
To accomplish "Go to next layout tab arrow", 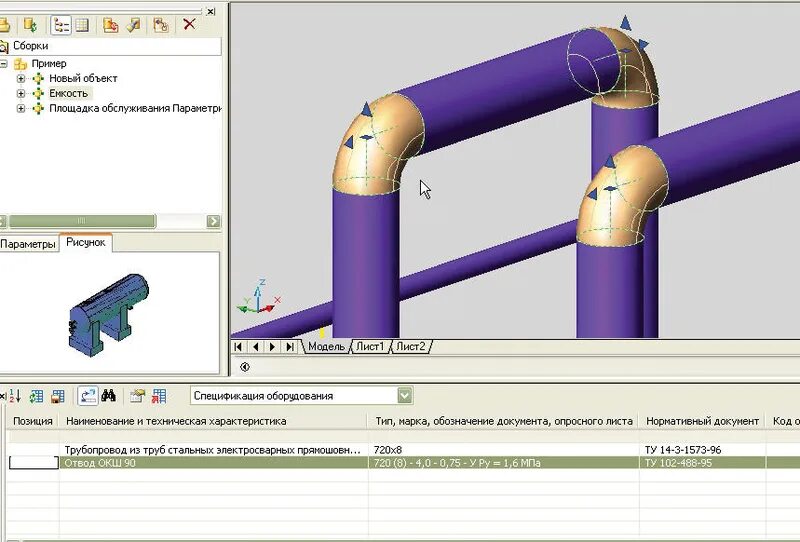I will 272,347.
